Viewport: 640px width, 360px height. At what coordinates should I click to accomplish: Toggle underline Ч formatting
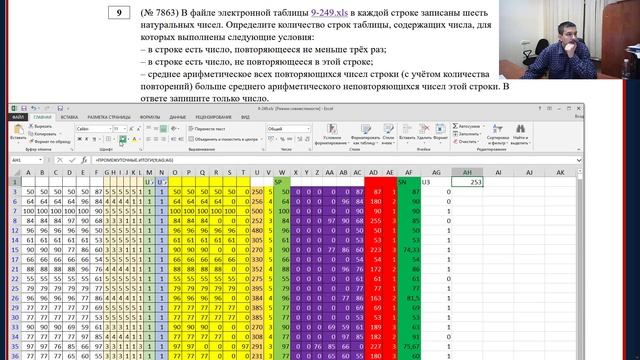94,140
